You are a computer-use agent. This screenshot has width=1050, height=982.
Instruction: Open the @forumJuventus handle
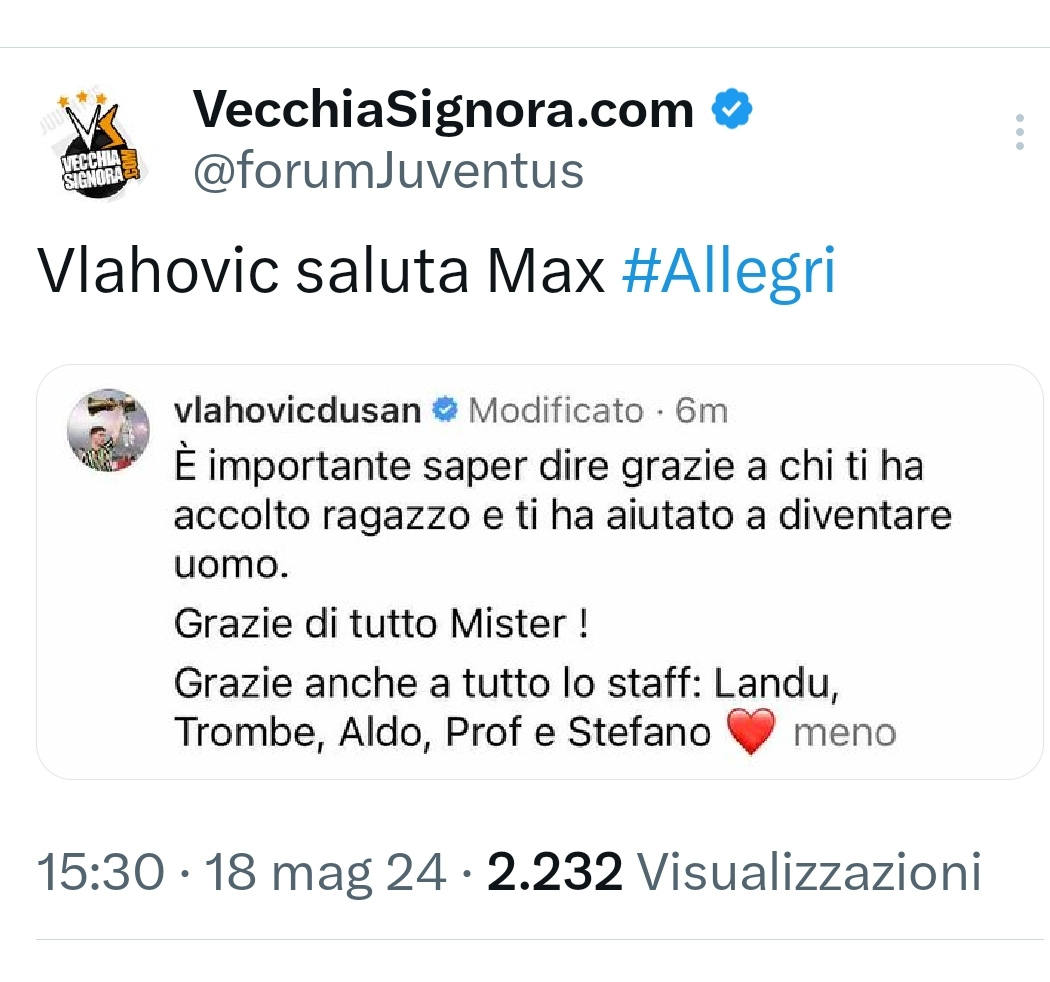[x=387, y=170]
